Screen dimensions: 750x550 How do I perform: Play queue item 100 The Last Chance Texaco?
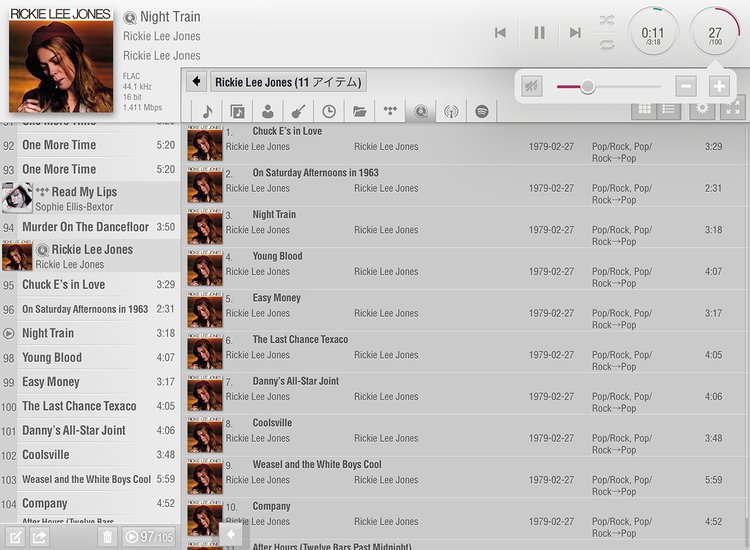(x=89, y=406)
